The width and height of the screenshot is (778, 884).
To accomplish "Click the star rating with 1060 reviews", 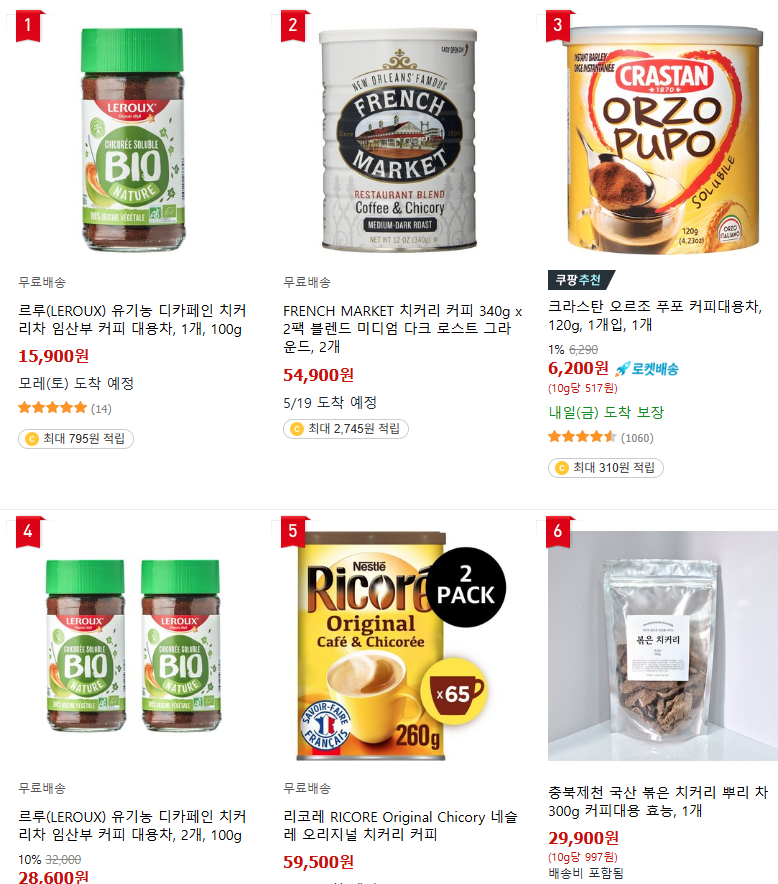I will [x=600, y=437].
